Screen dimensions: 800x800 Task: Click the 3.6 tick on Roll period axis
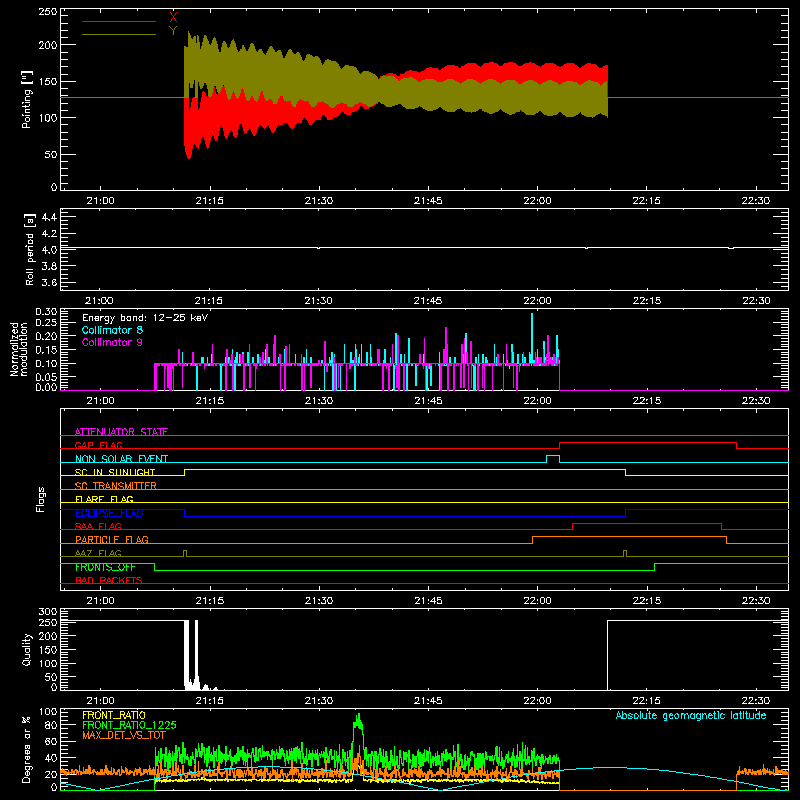(49, 282)
